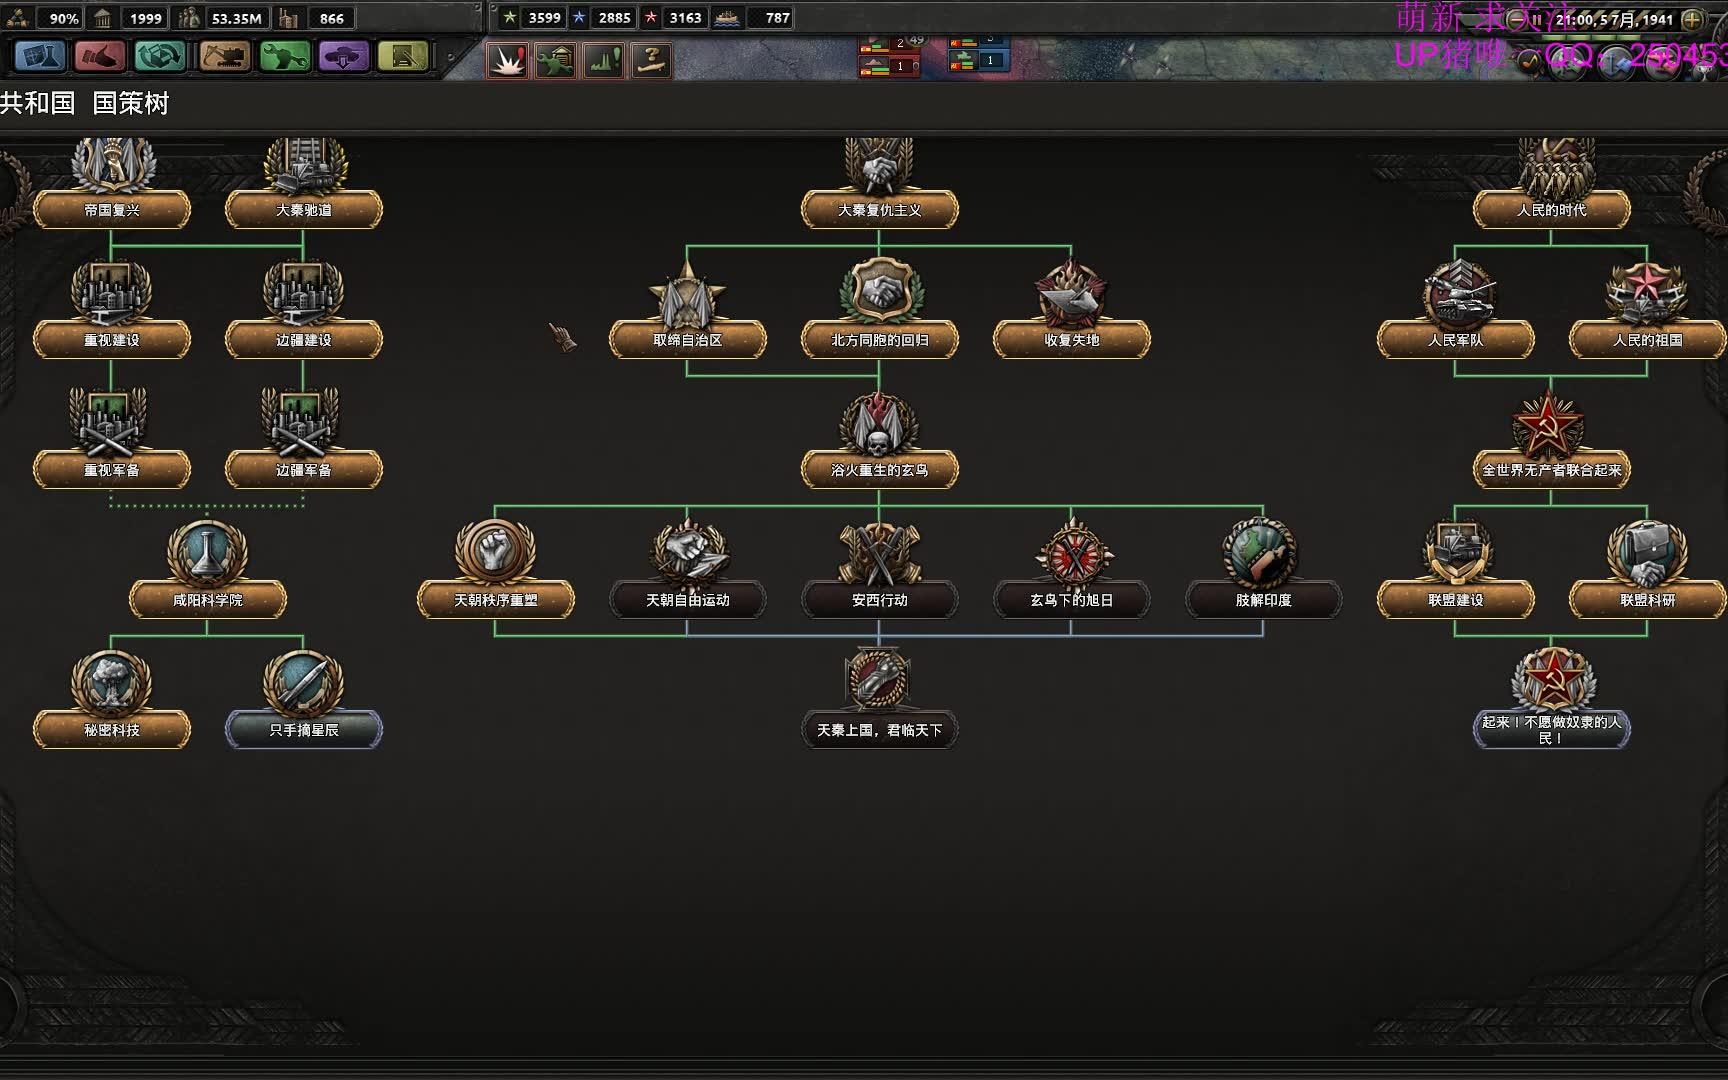1728x1080 pixels.
Task: Select the 肢解印度 focus
Action: (x=1264, y=599)
